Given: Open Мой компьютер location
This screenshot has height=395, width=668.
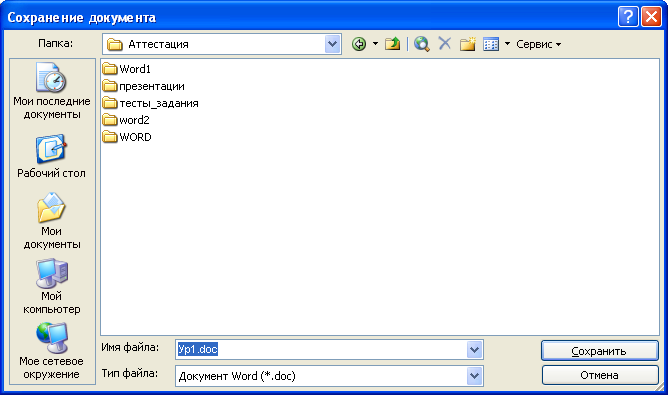Looking at the screenshot, I should tap(52, 286).
